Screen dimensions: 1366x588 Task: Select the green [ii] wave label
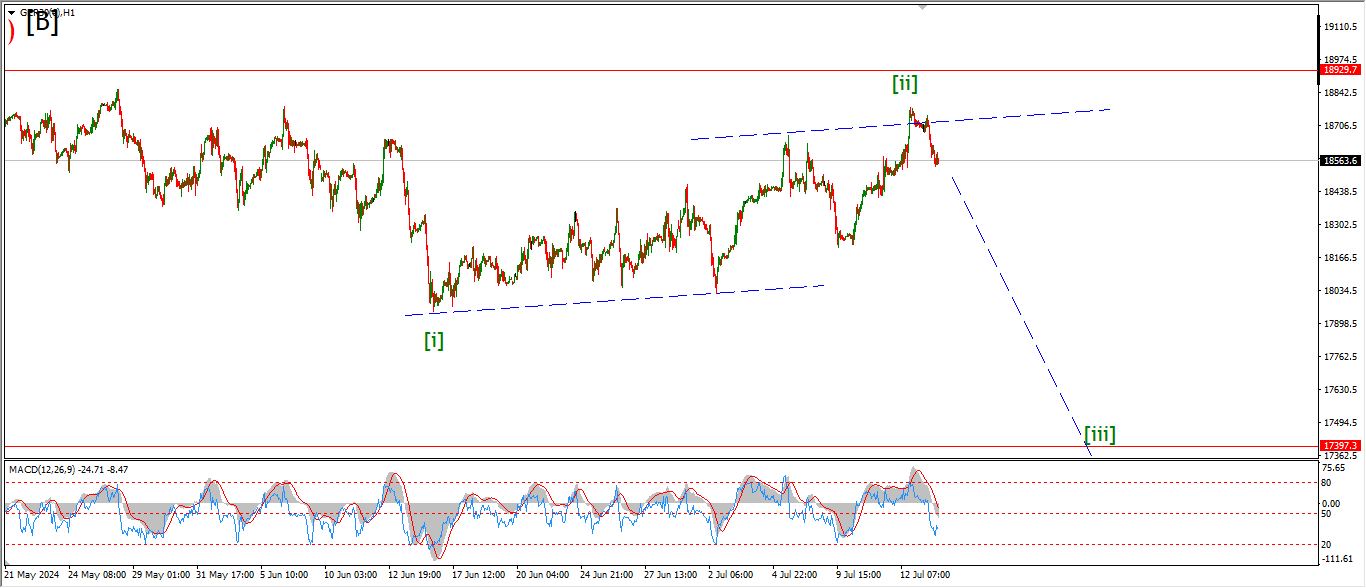point(905,84)
